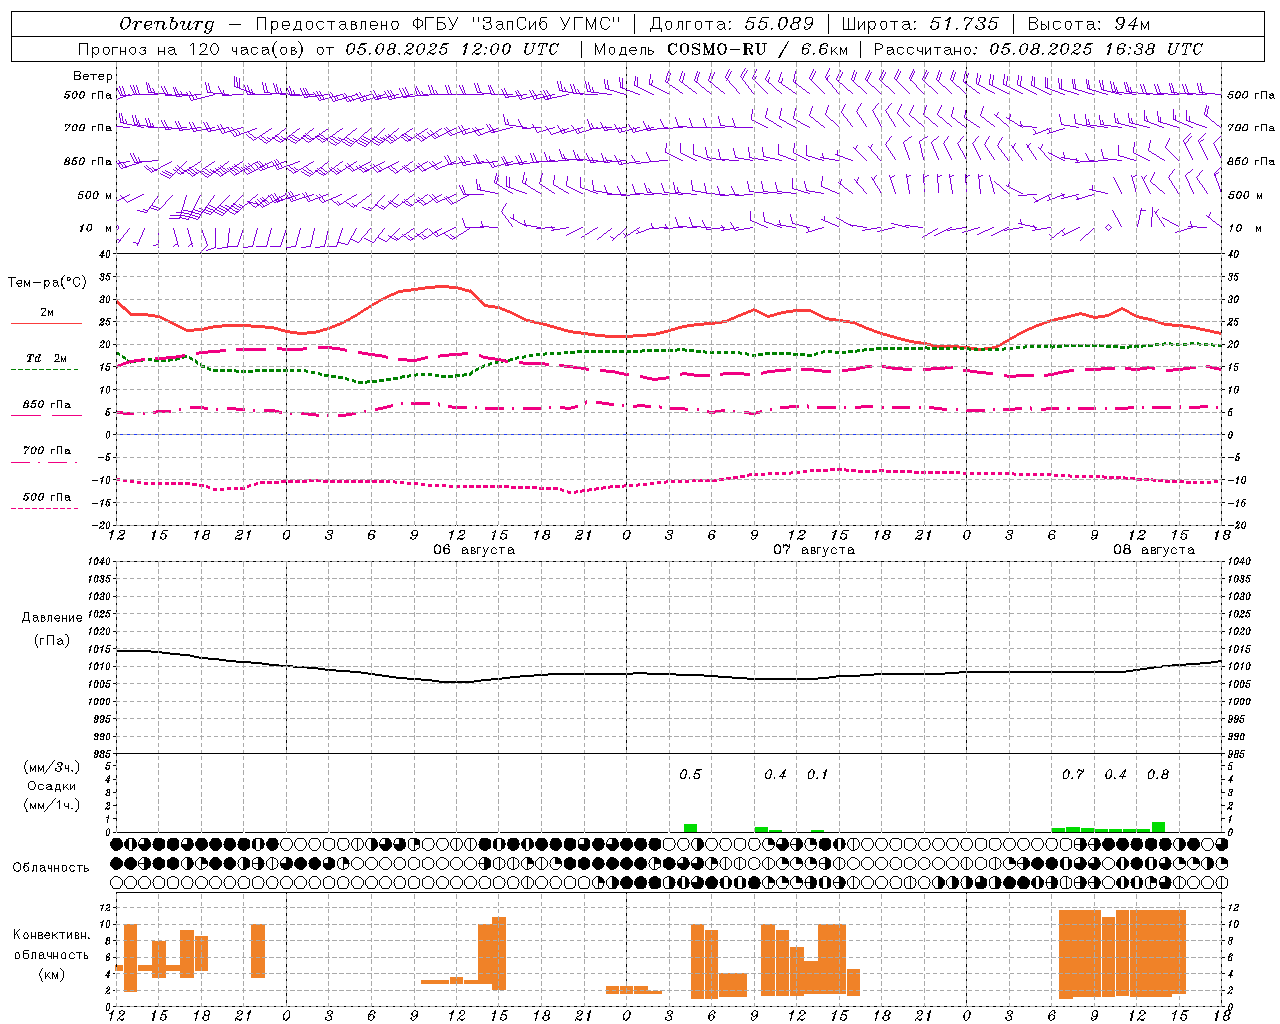
Task: Click the 0.5 precipitation total value
Action: (x=690, y=774)
